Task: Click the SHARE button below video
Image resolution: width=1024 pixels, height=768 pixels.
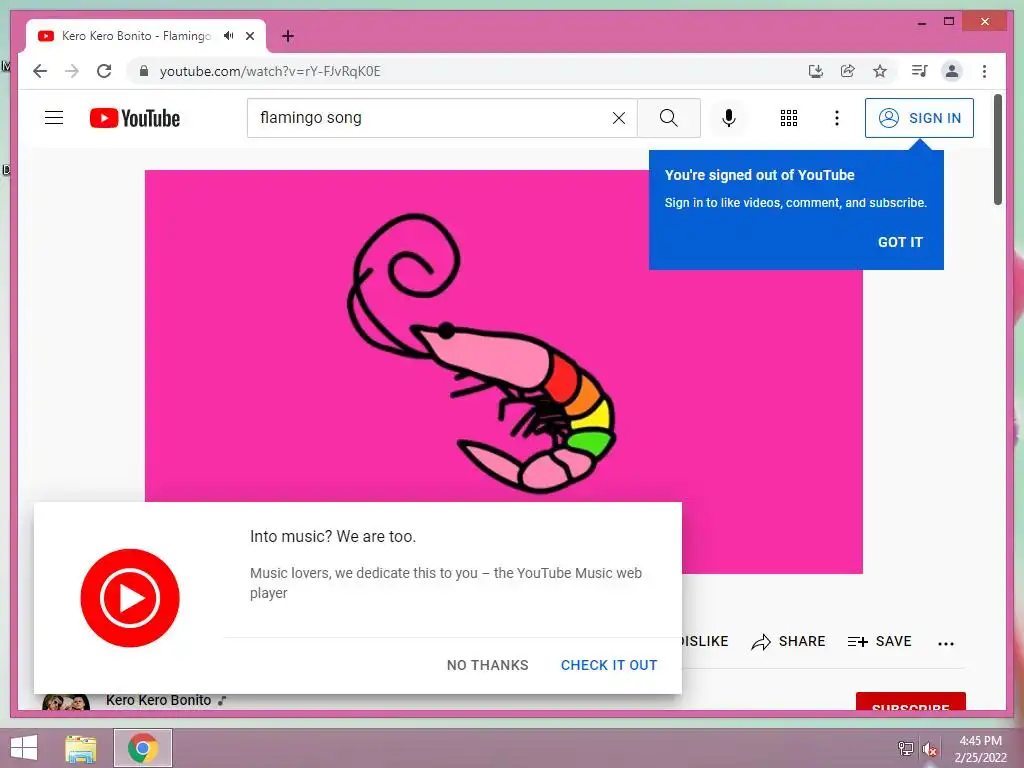Action: 788,642
